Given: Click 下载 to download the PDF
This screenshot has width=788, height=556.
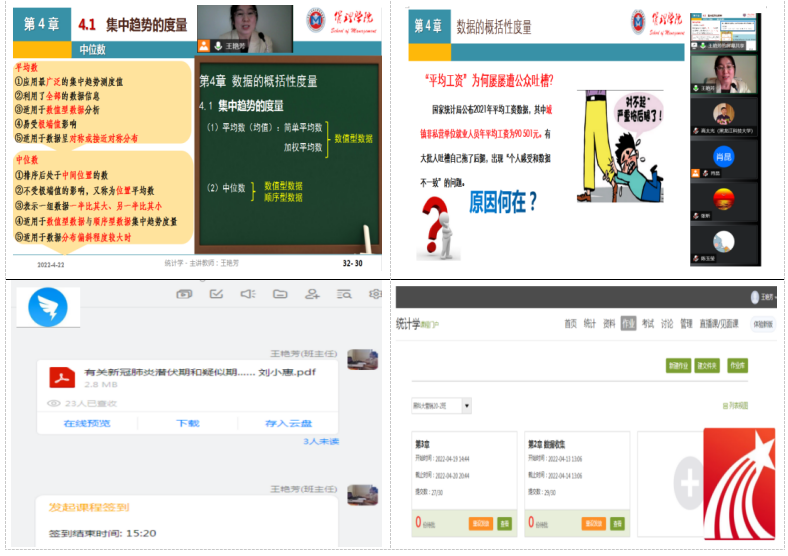Looking at the screenshot, I should click(188, 423).
